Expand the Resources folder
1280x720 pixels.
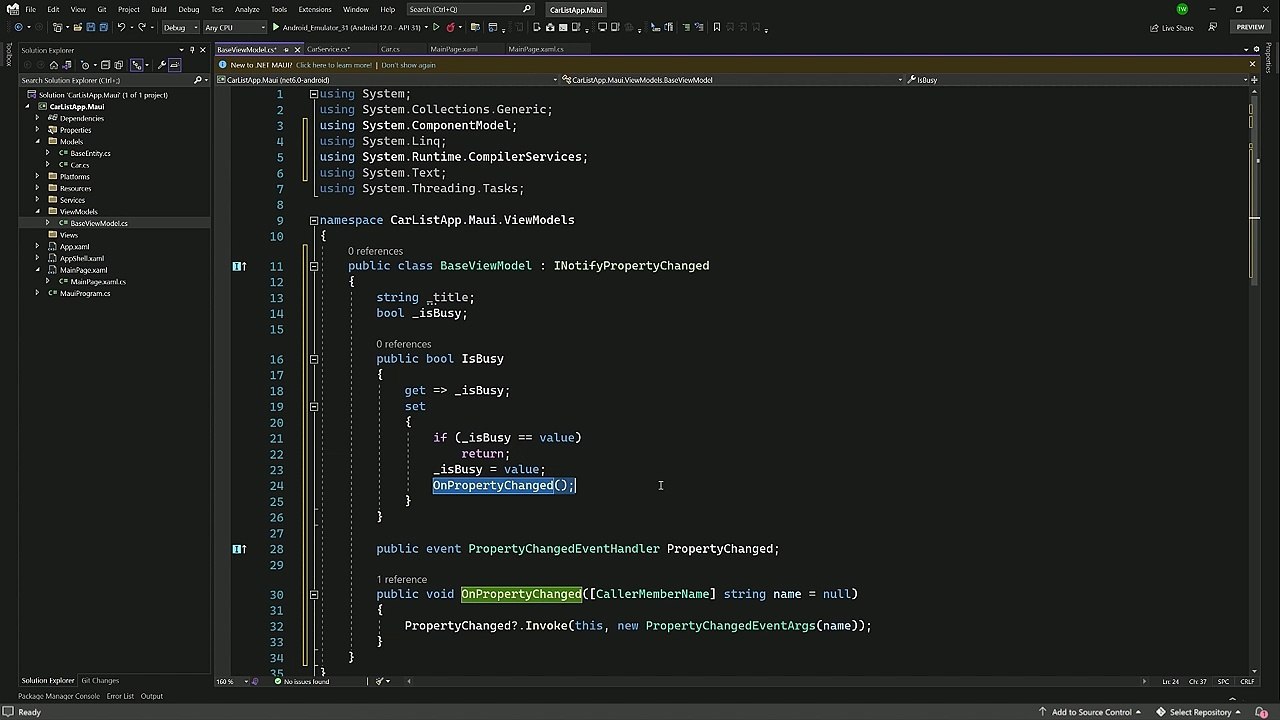tap(37, 188)
